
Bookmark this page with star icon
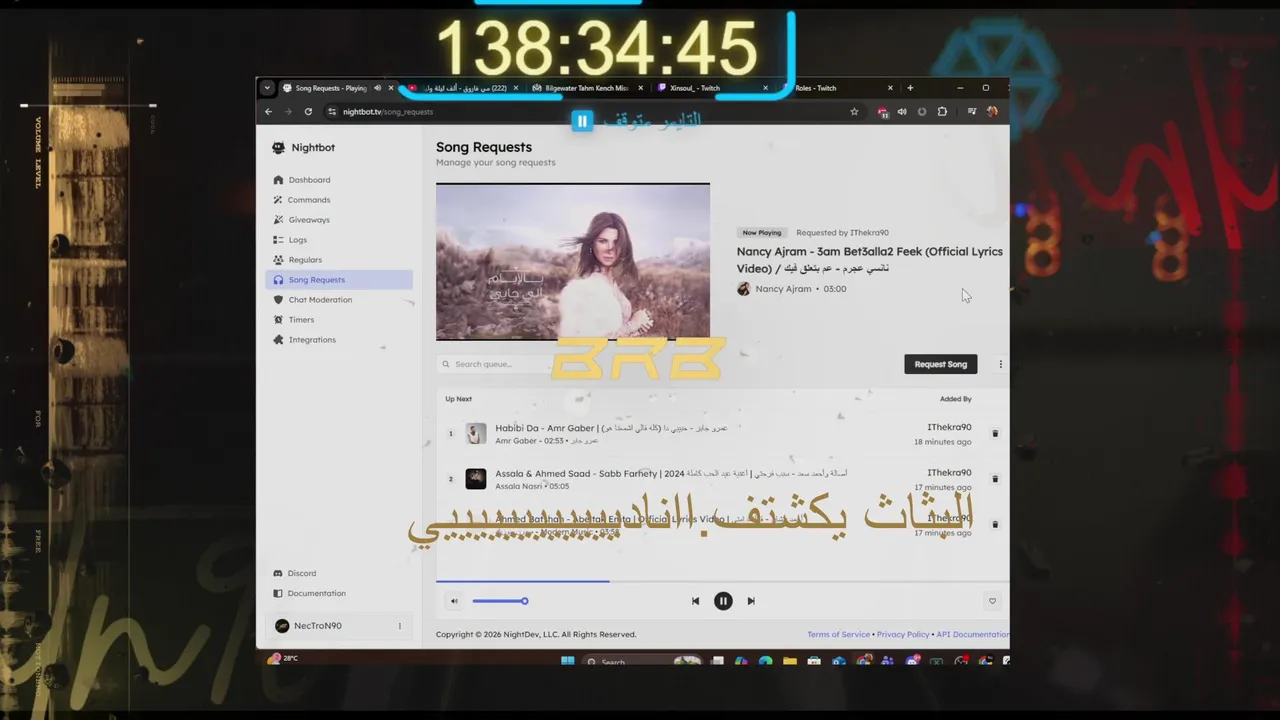[854, 112]
